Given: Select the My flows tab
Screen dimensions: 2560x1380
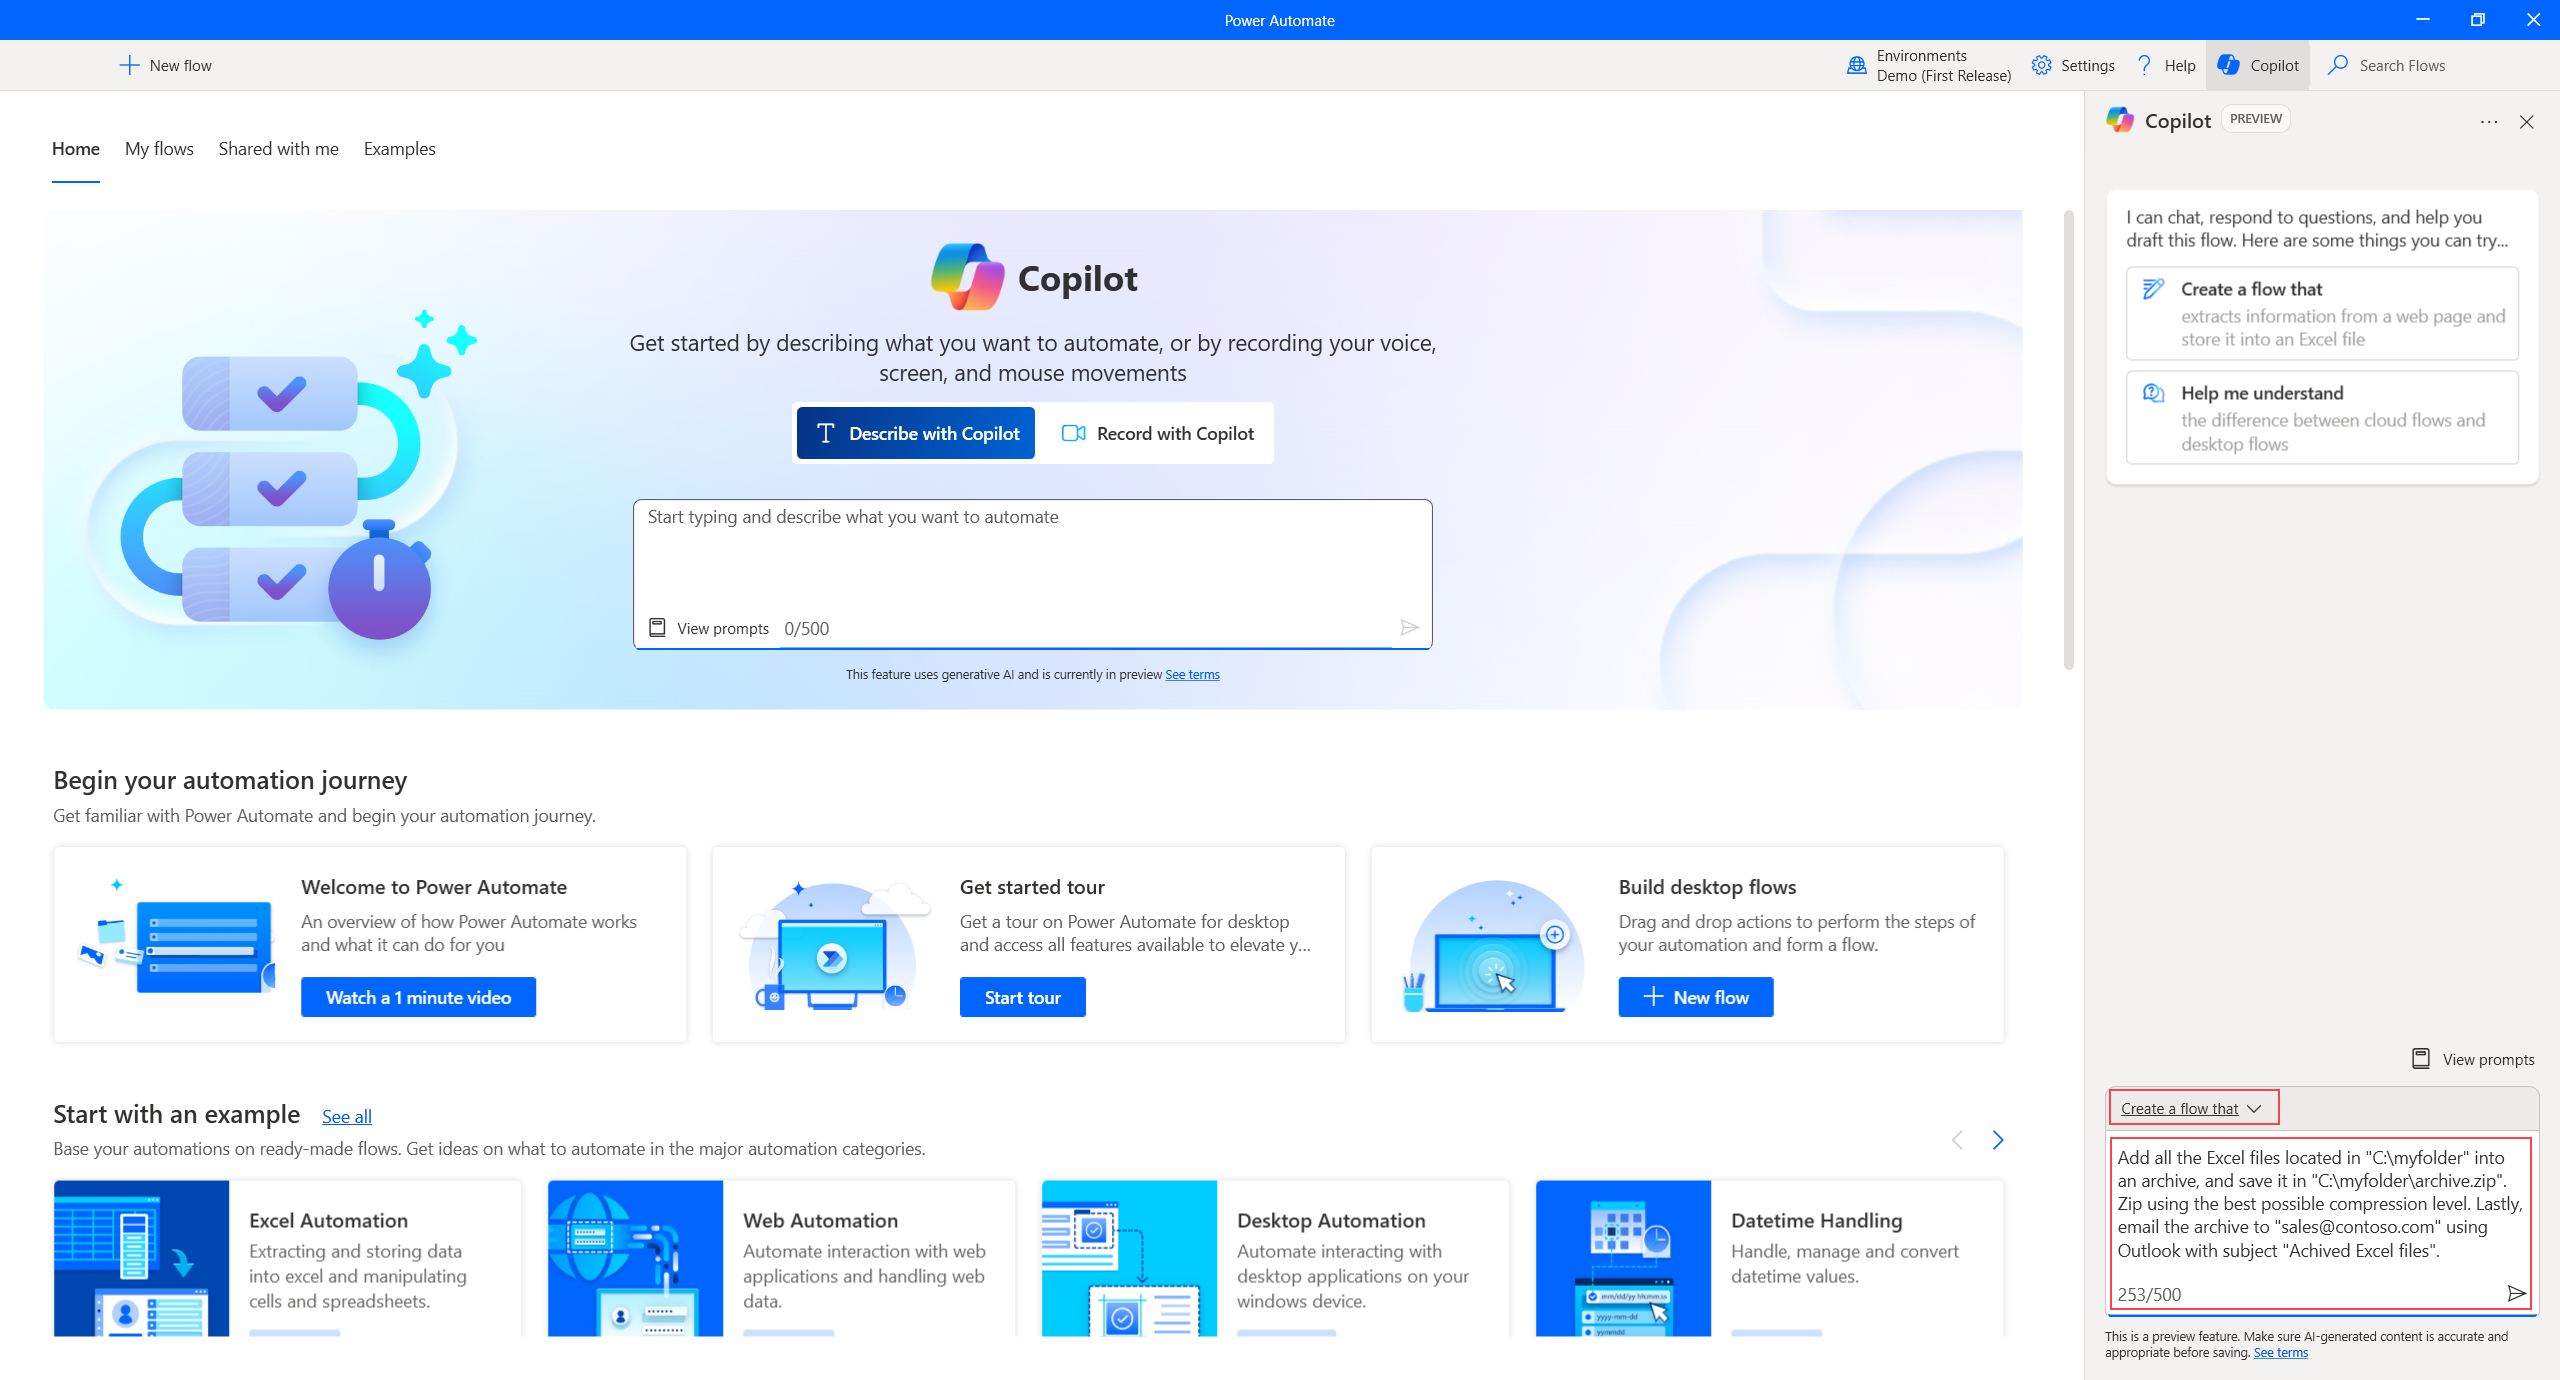Looking at the screenshot, I should click(160, 150).
